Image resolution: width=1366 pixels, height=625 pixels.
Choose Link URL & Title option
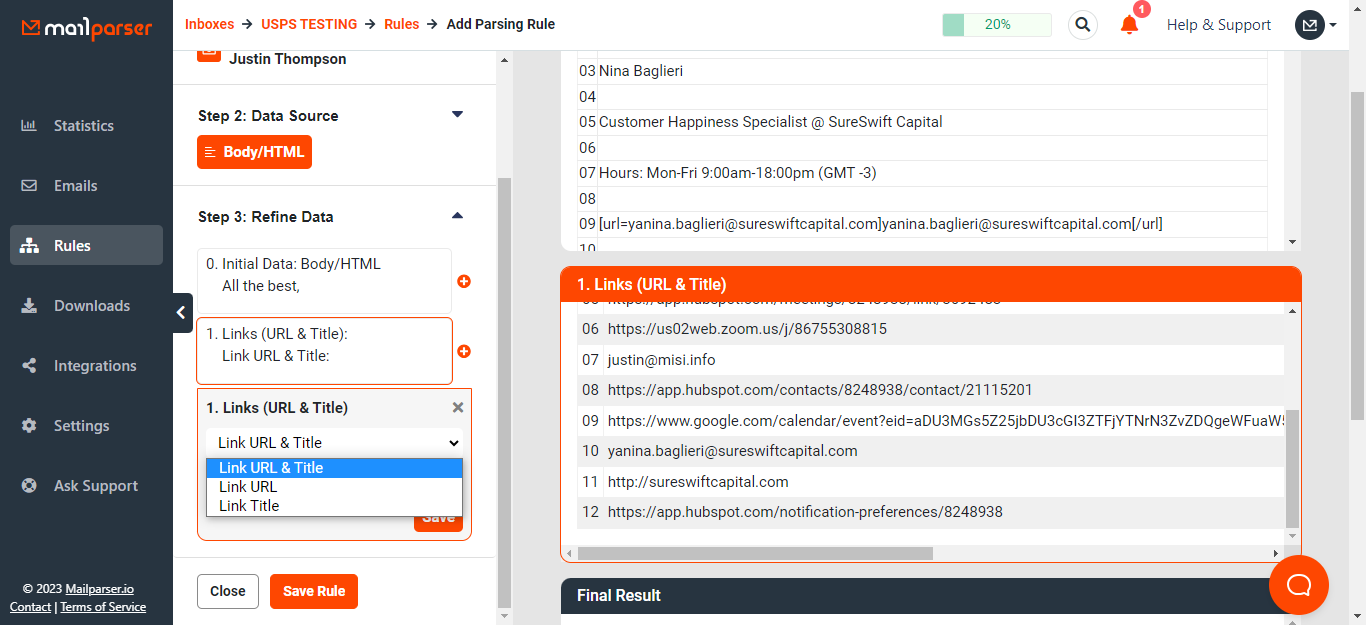334,468
